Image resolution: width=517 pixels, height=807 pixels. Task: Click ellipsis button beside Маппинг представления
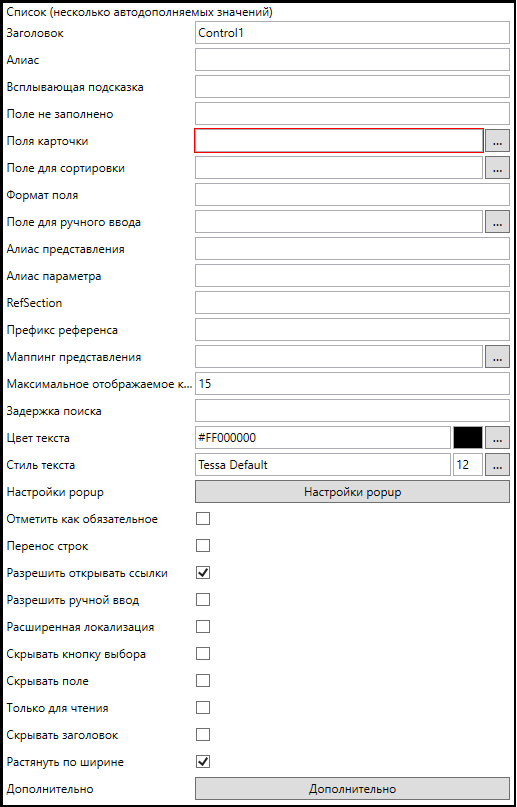point(497,357)
